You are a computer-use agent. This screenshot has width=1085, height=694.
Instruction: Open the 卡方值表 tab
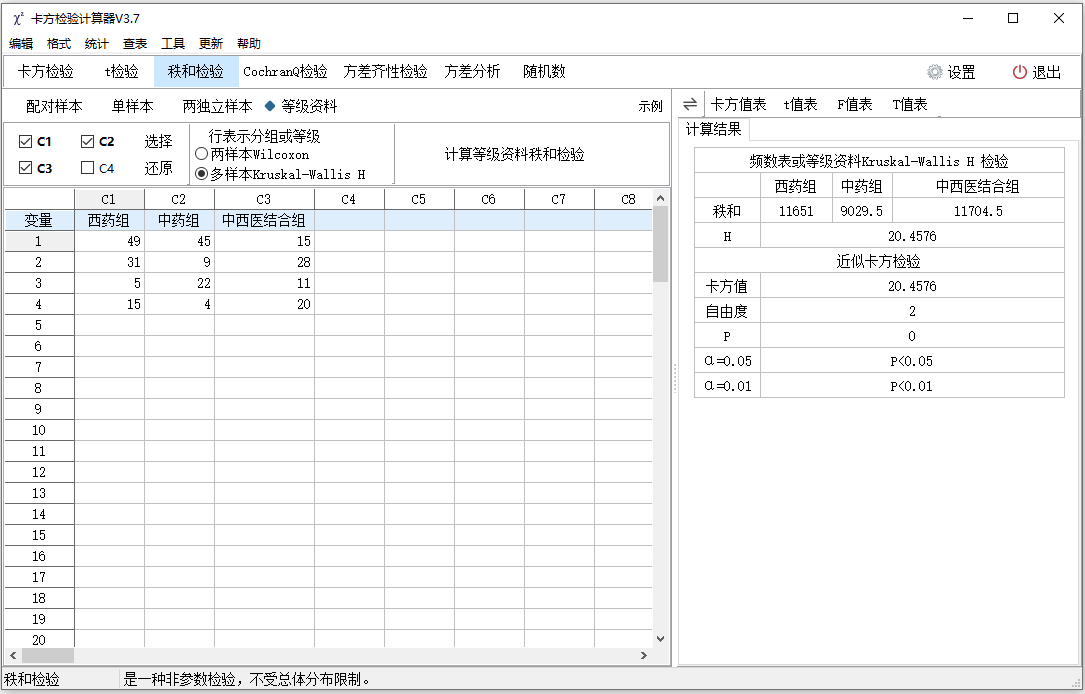click(738, 104)
